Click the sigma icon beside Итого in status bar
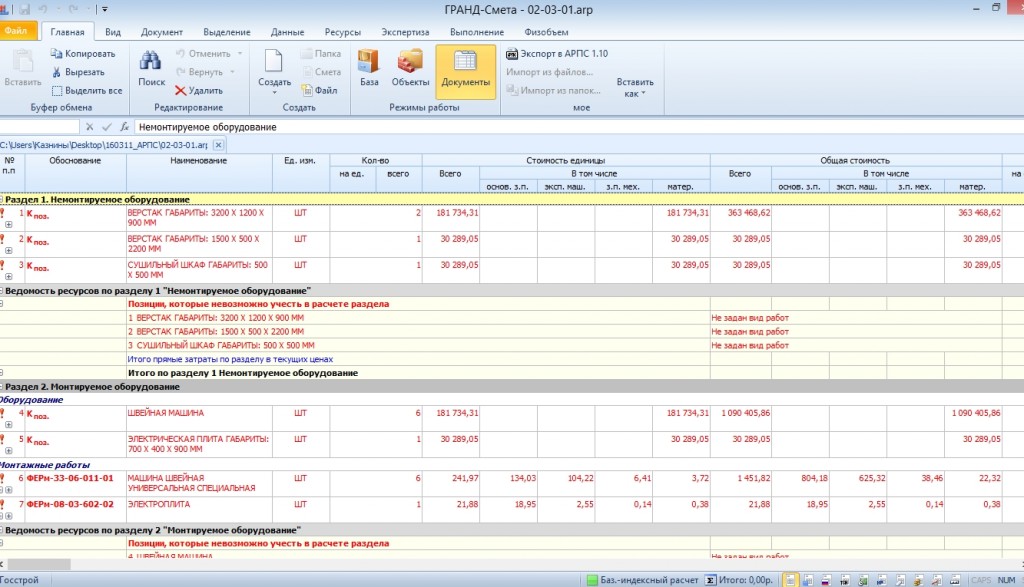The image size is (1024, 587). pos(711,580)
